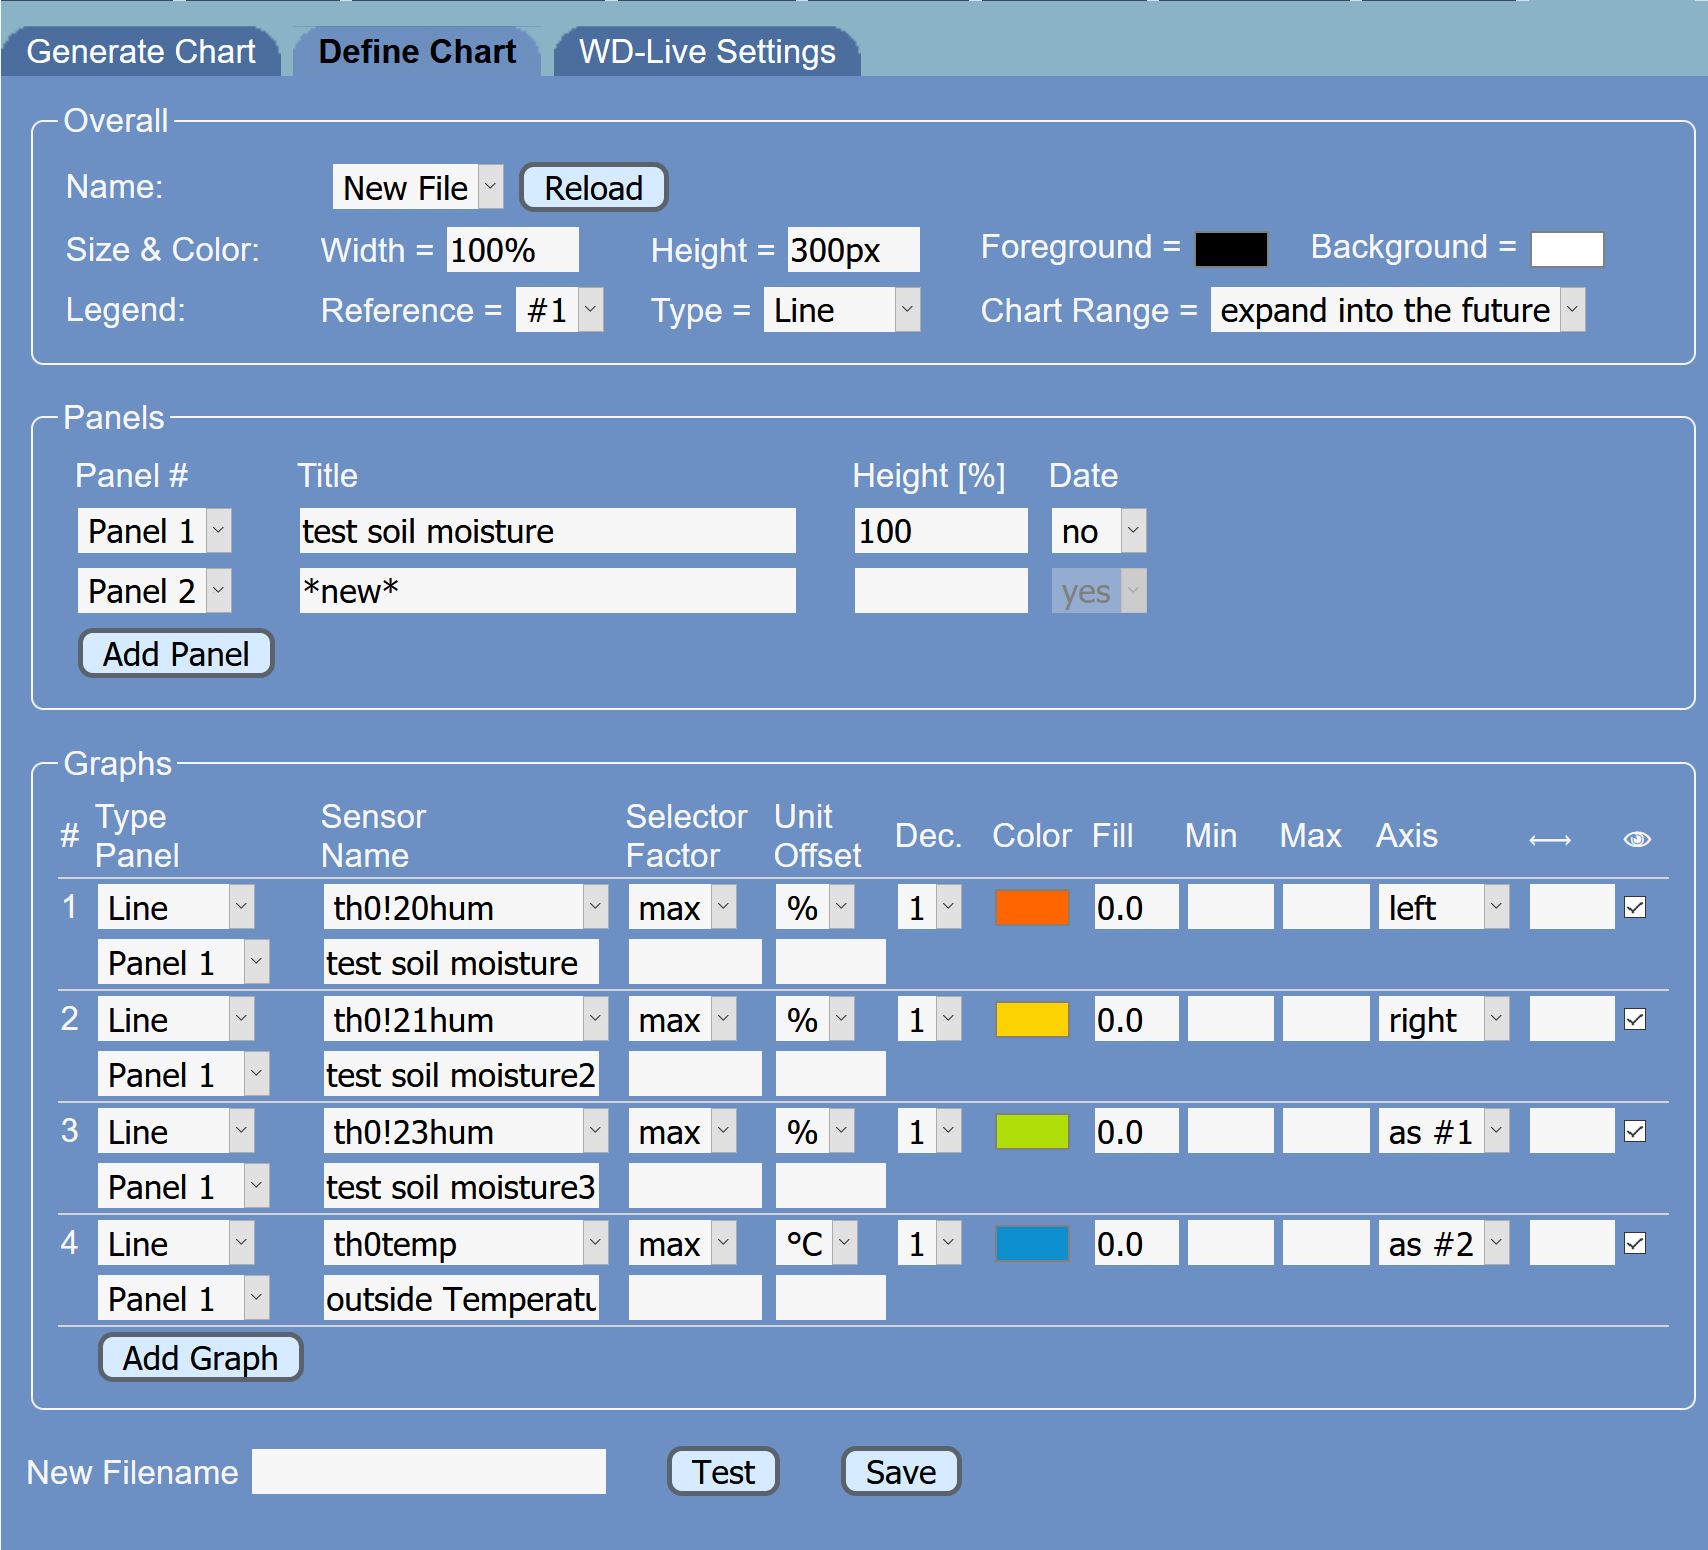Disable visibility of graph 3

[x=1635, y=1132]
